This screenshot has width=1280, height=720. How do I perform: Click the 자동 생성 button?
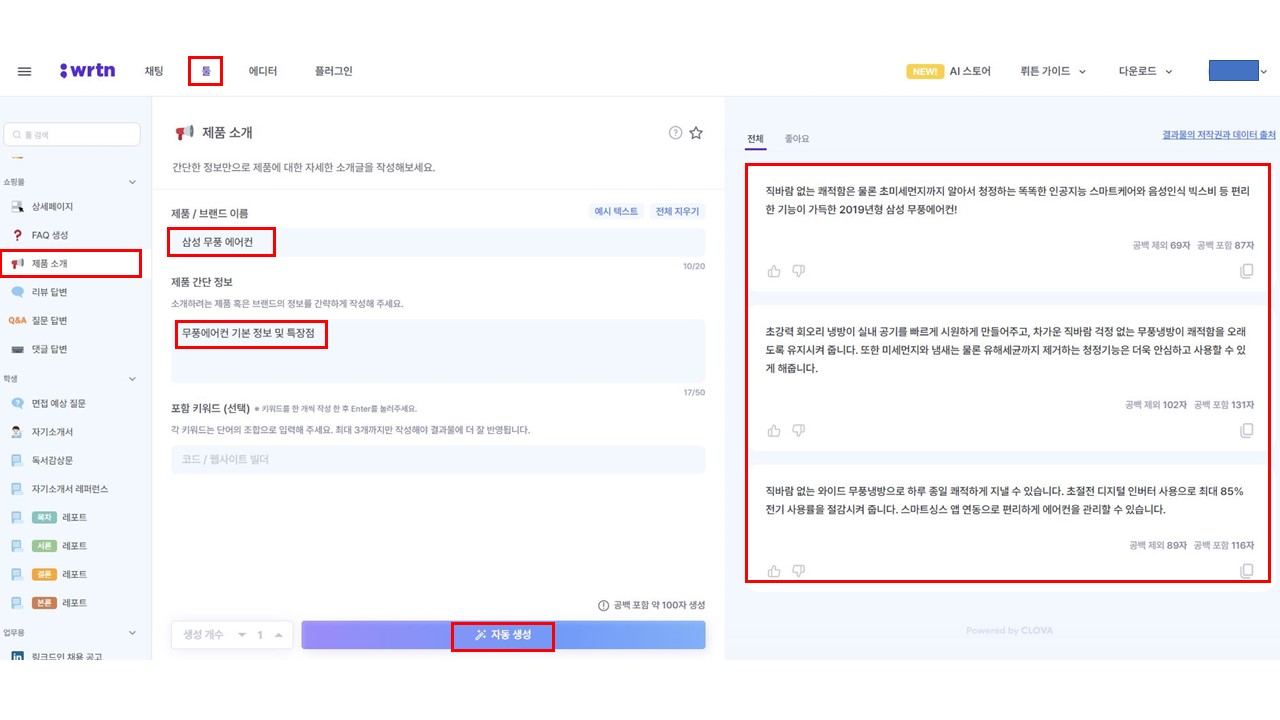click(503, 635)
